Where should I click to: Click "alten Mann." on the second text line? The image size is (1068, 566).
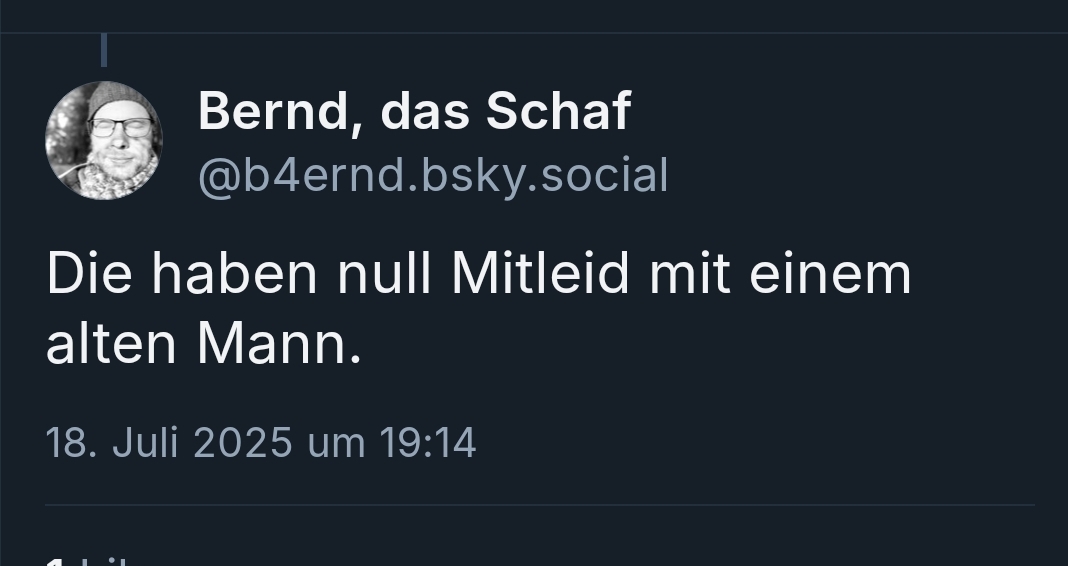coord(203,343)
